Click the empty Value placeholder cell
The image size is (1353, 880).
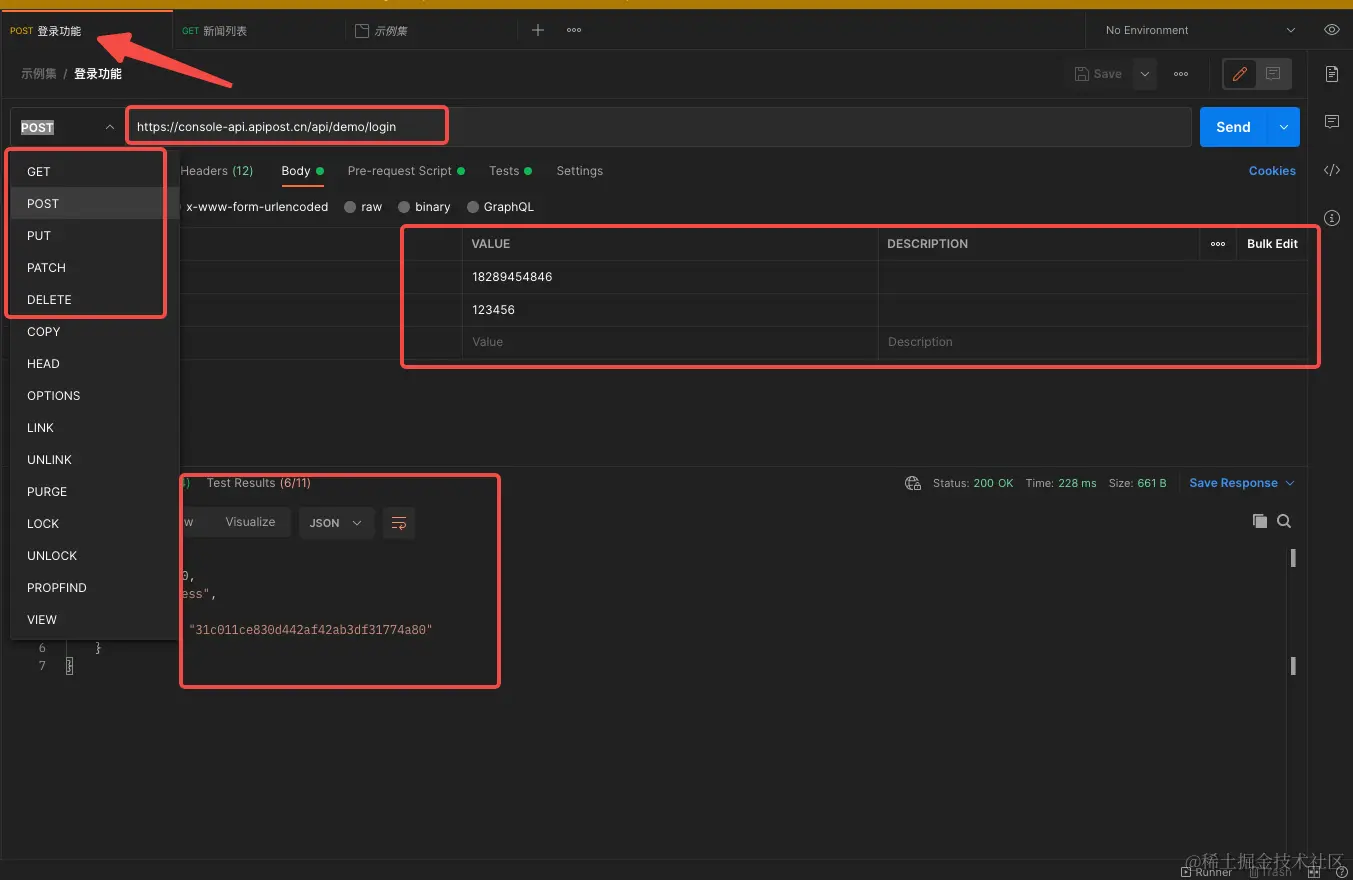(669, 342)
